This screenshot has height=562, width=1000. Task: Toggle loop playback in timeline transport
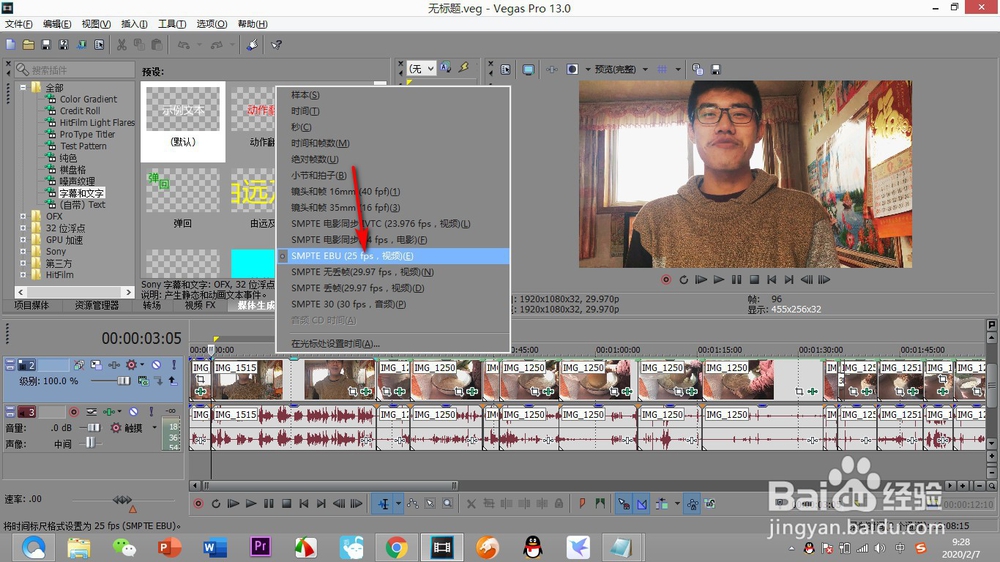tap(216, 504)
